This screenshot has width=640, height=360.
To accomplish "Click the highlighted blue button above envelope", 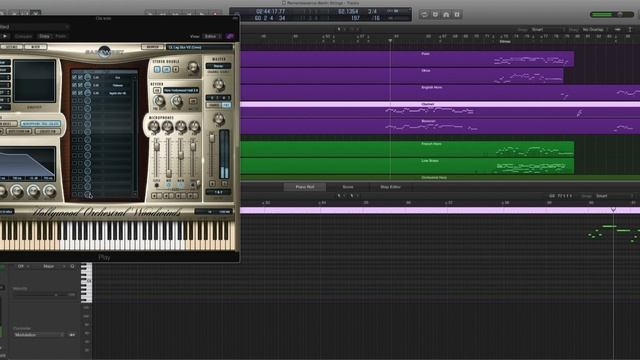I will pos(40,123).
